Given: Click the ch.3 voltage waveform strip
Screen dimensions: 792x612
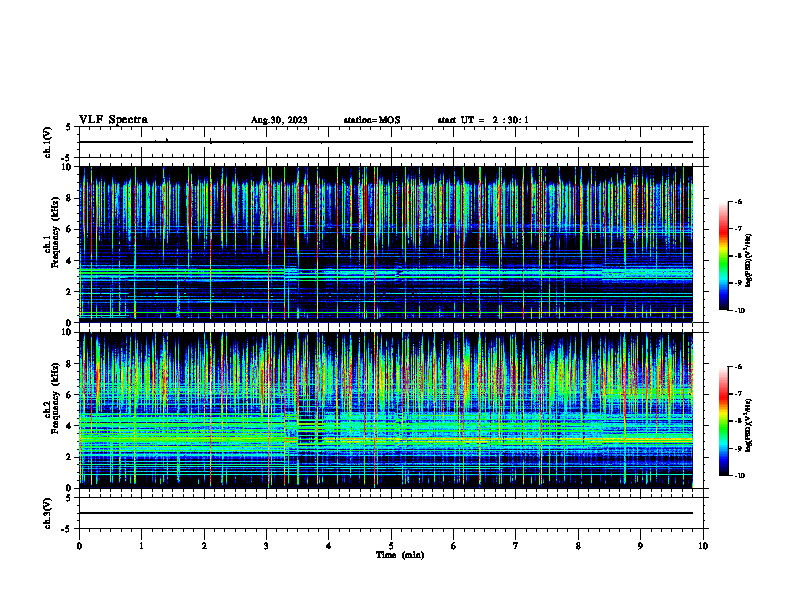Looking at the screenshot, I should [391, 513].
